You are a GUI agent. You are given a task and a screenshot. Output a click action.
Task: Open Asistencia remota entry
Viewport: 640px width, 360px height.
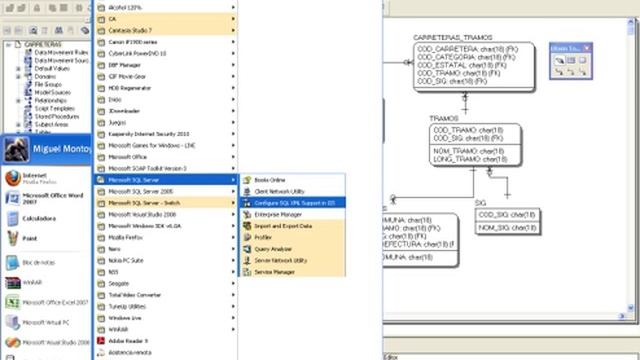coord(166,352)
